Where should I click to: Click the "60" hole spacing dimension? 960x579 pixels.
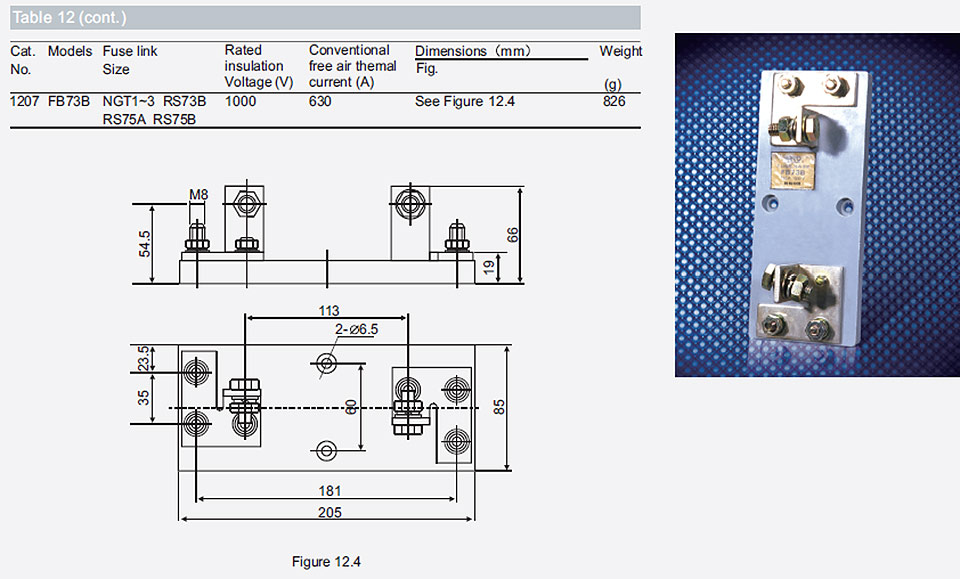click(x=351, y=407)
